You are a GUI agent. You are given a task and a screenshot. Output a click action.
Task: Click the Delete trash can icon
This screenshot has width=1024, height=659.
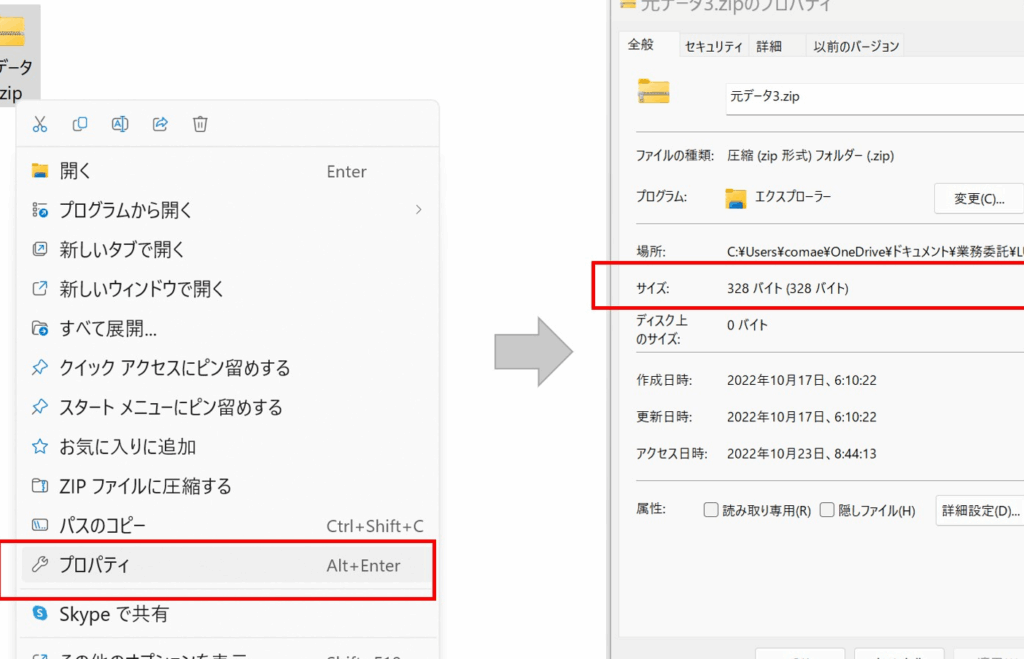200,124
